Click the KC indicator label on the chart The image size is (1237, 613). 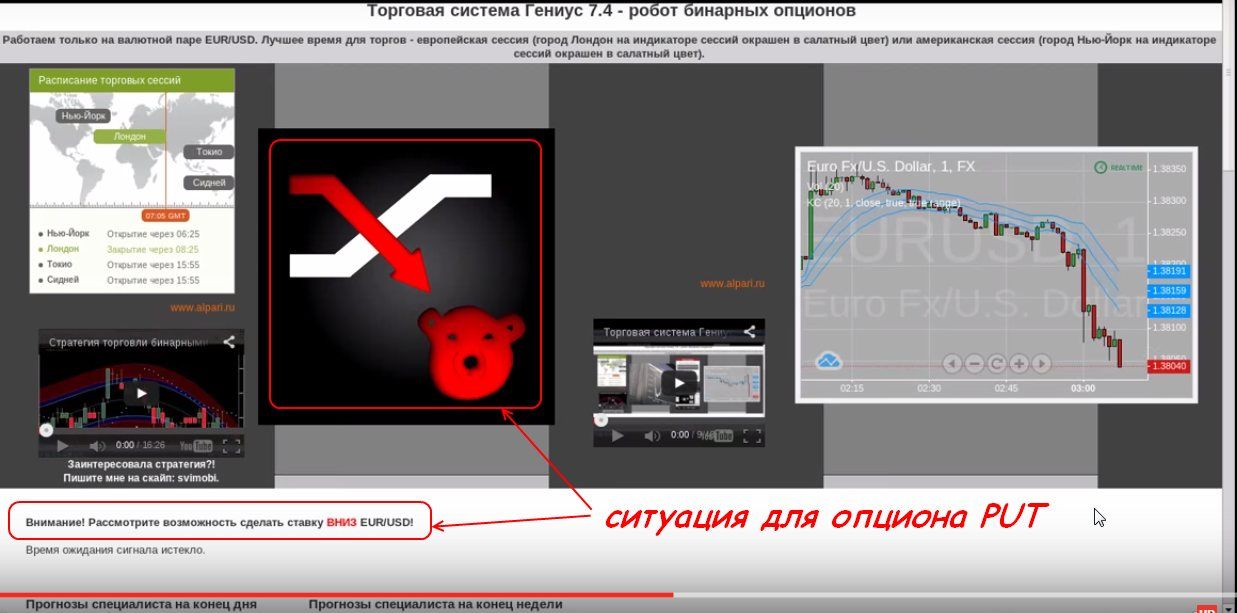pos(883,203)
